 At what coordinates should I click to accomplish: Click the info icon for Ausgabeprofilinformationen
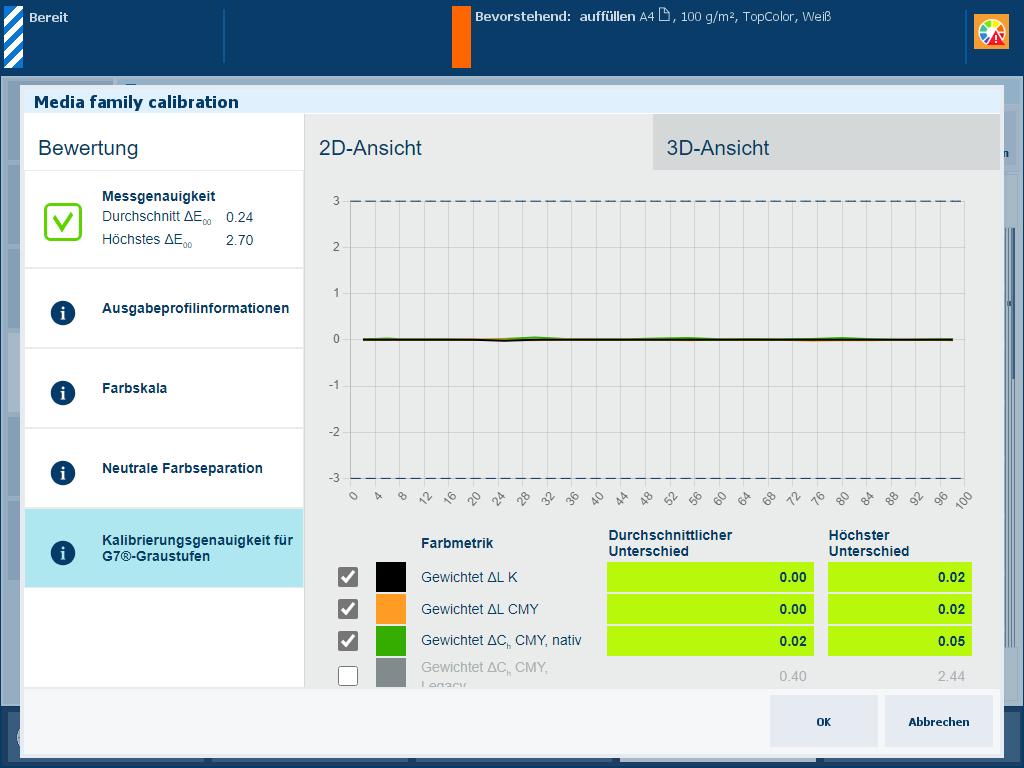coord(63,313)
